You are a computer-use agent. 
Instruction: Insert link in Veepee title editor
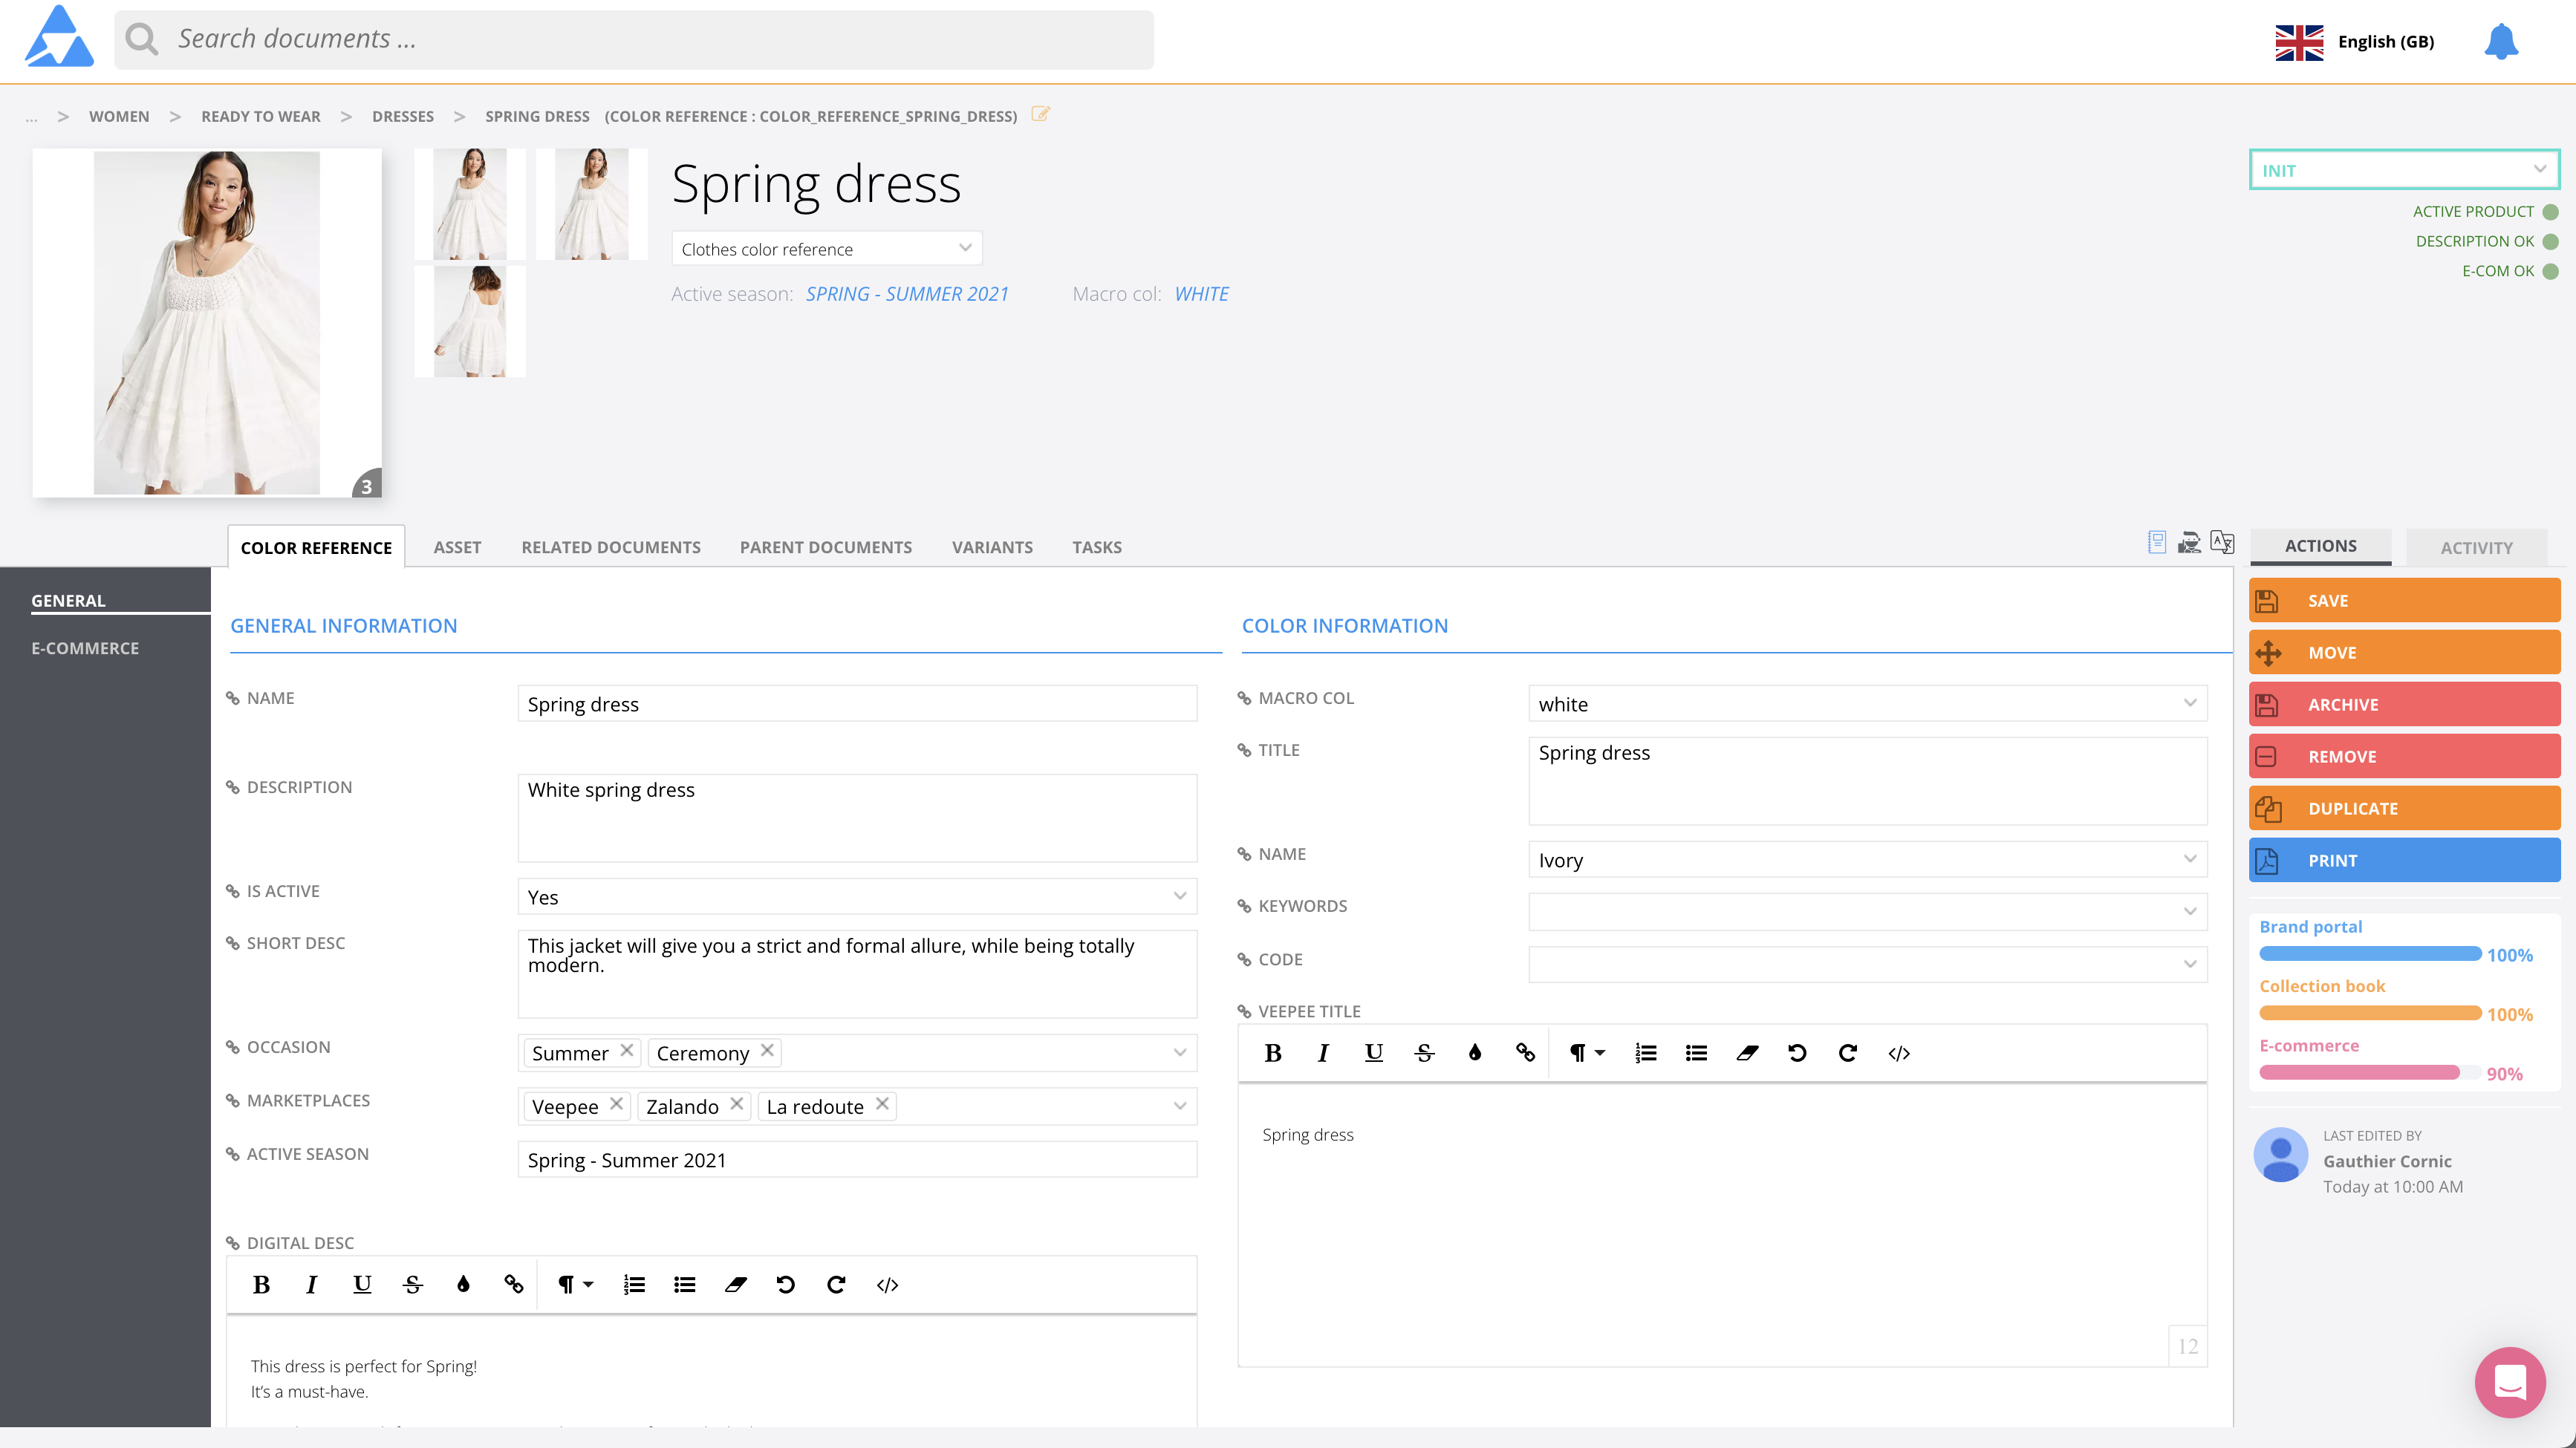pos(1525,1053)
